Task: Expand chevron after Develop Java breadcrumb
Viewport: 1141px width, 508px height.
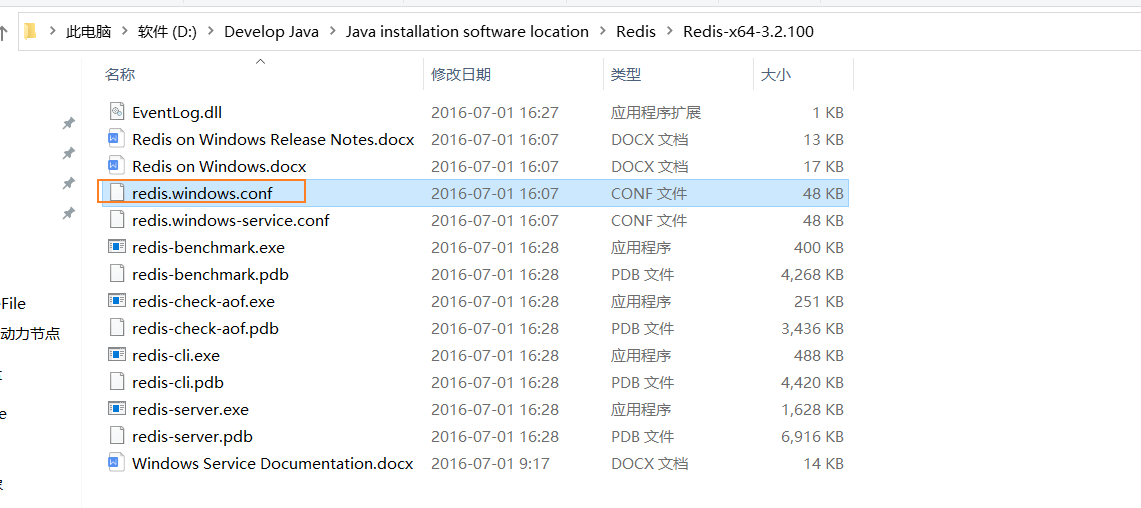Action: click(332, 32)
